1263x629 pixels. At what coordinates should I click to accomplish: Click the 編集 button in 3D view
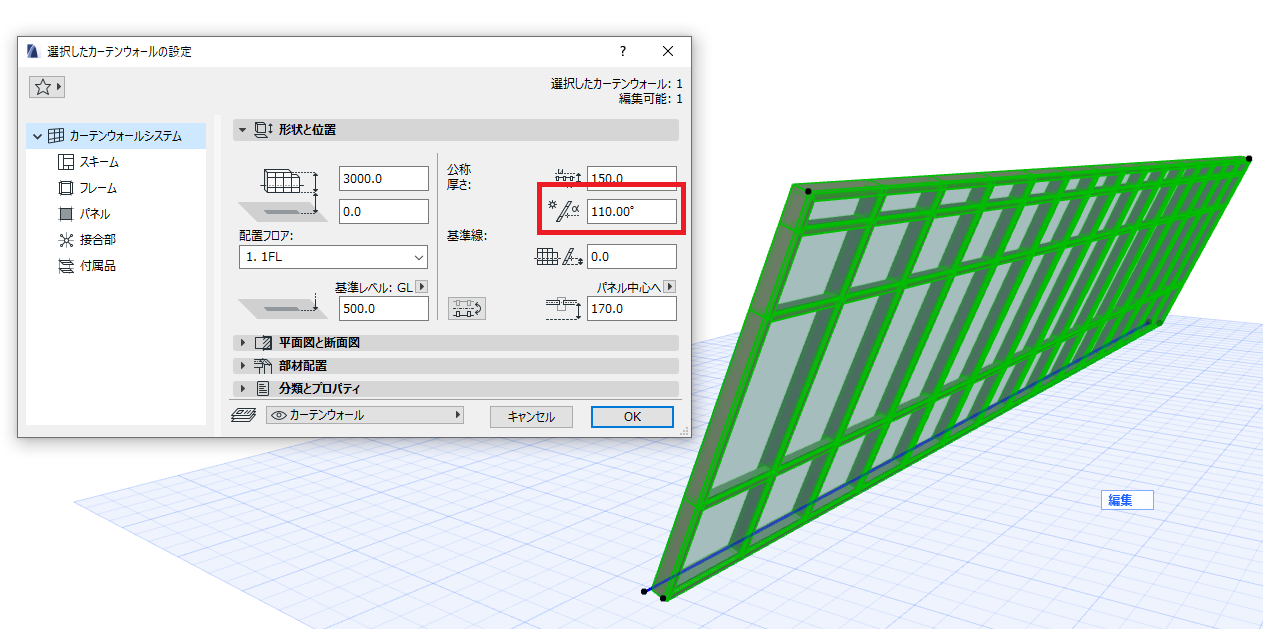[1127, 500]
